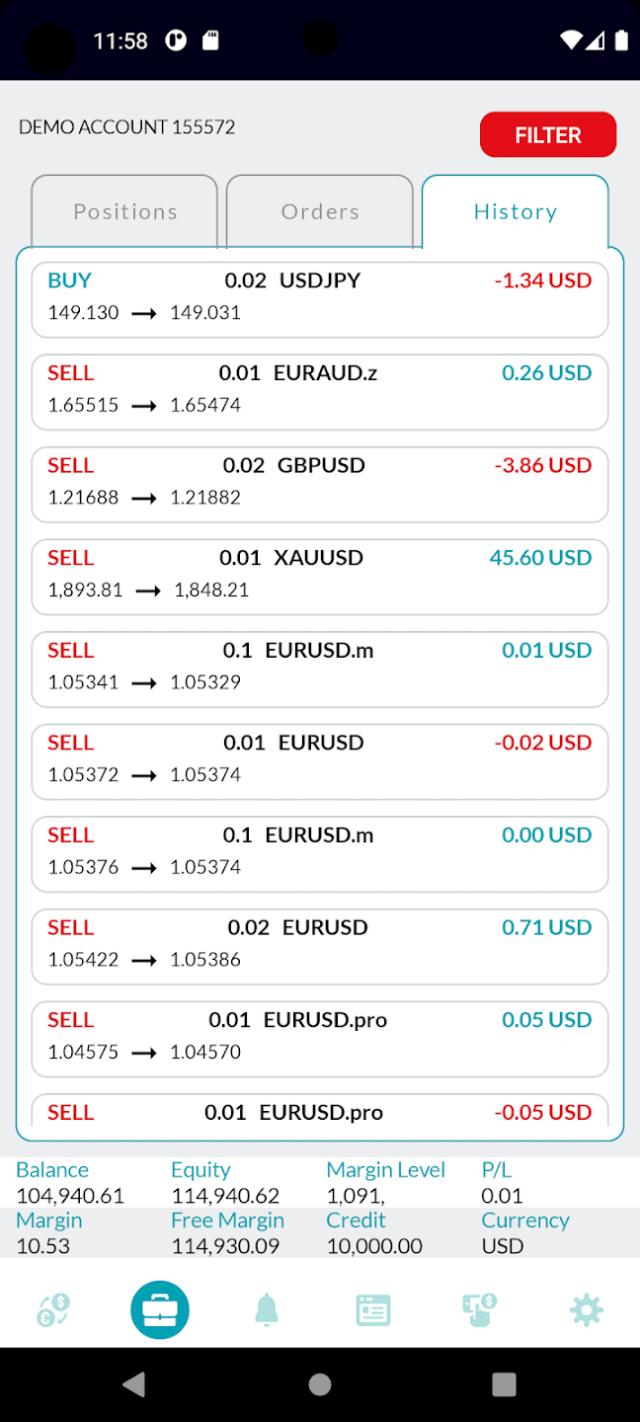The width and height of the screenshot is (640, 1422).
Task: Switch to the Orders tab
Action: (x=320, y=212)
